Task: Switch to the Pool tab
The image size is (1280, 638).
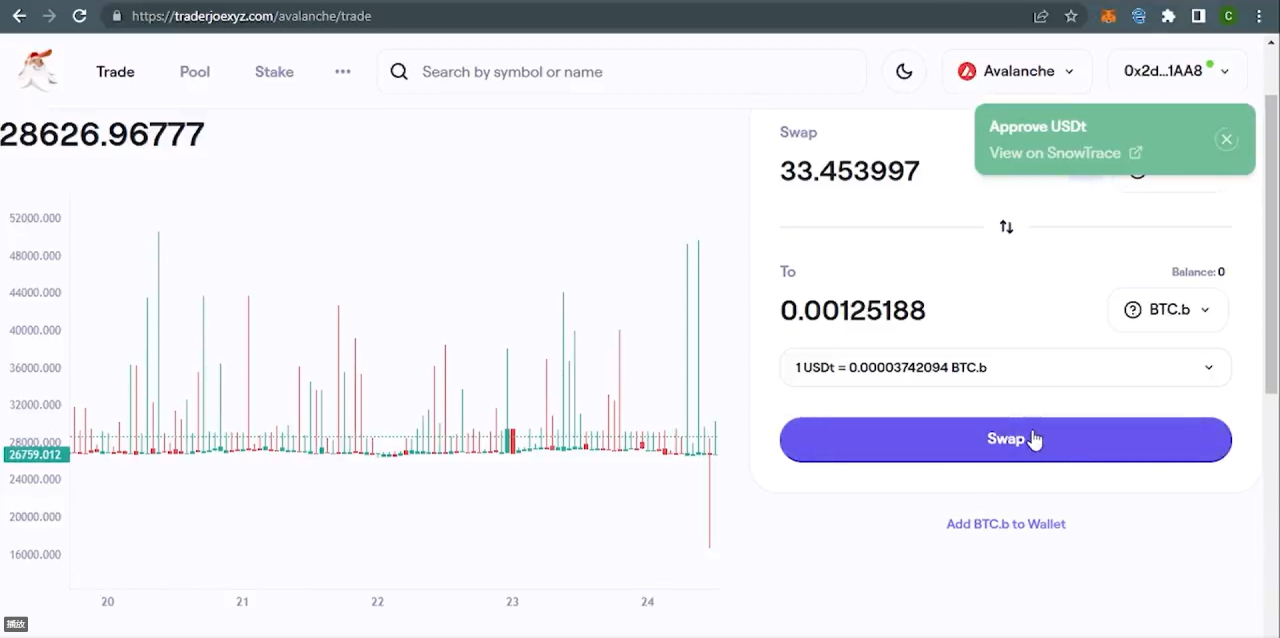Action: 195,72
